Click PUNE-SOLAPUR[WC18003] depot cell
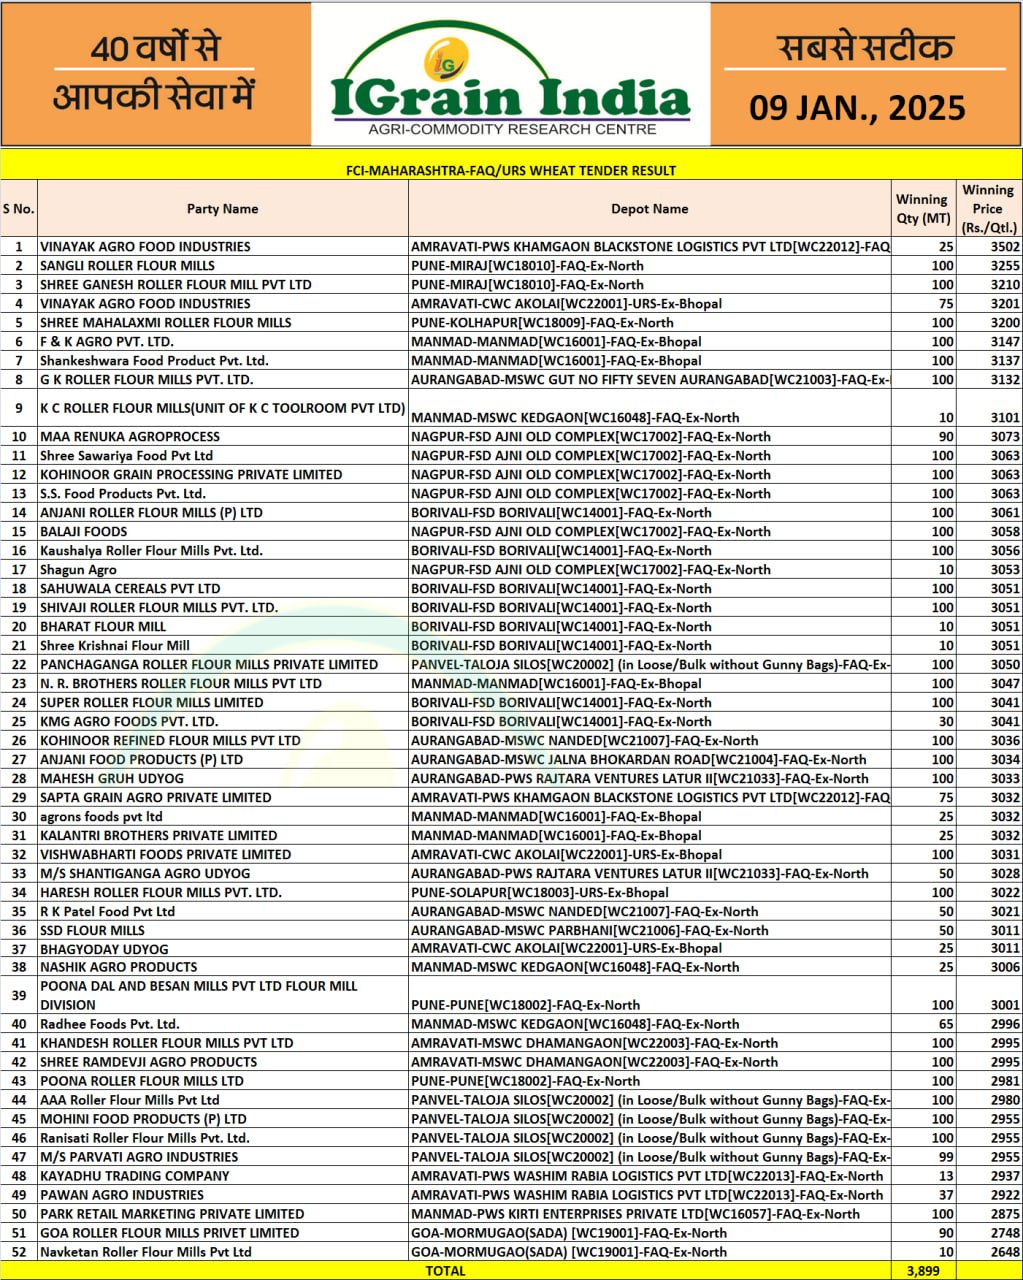Image resolution: width=1023 pixels, height=1280 pixels. click(x=540, y=893)
